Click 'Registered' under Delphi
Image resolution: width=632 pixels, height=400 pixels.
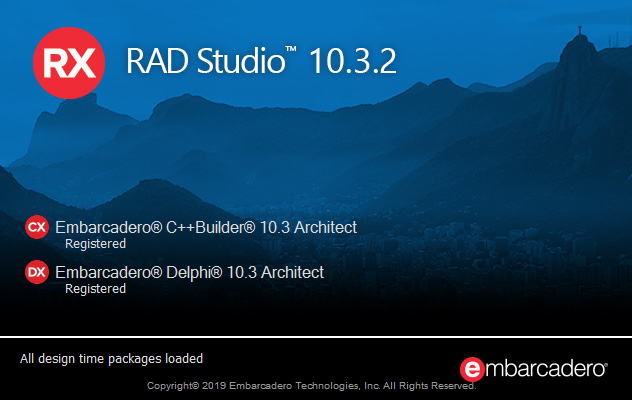click(96, 289)
